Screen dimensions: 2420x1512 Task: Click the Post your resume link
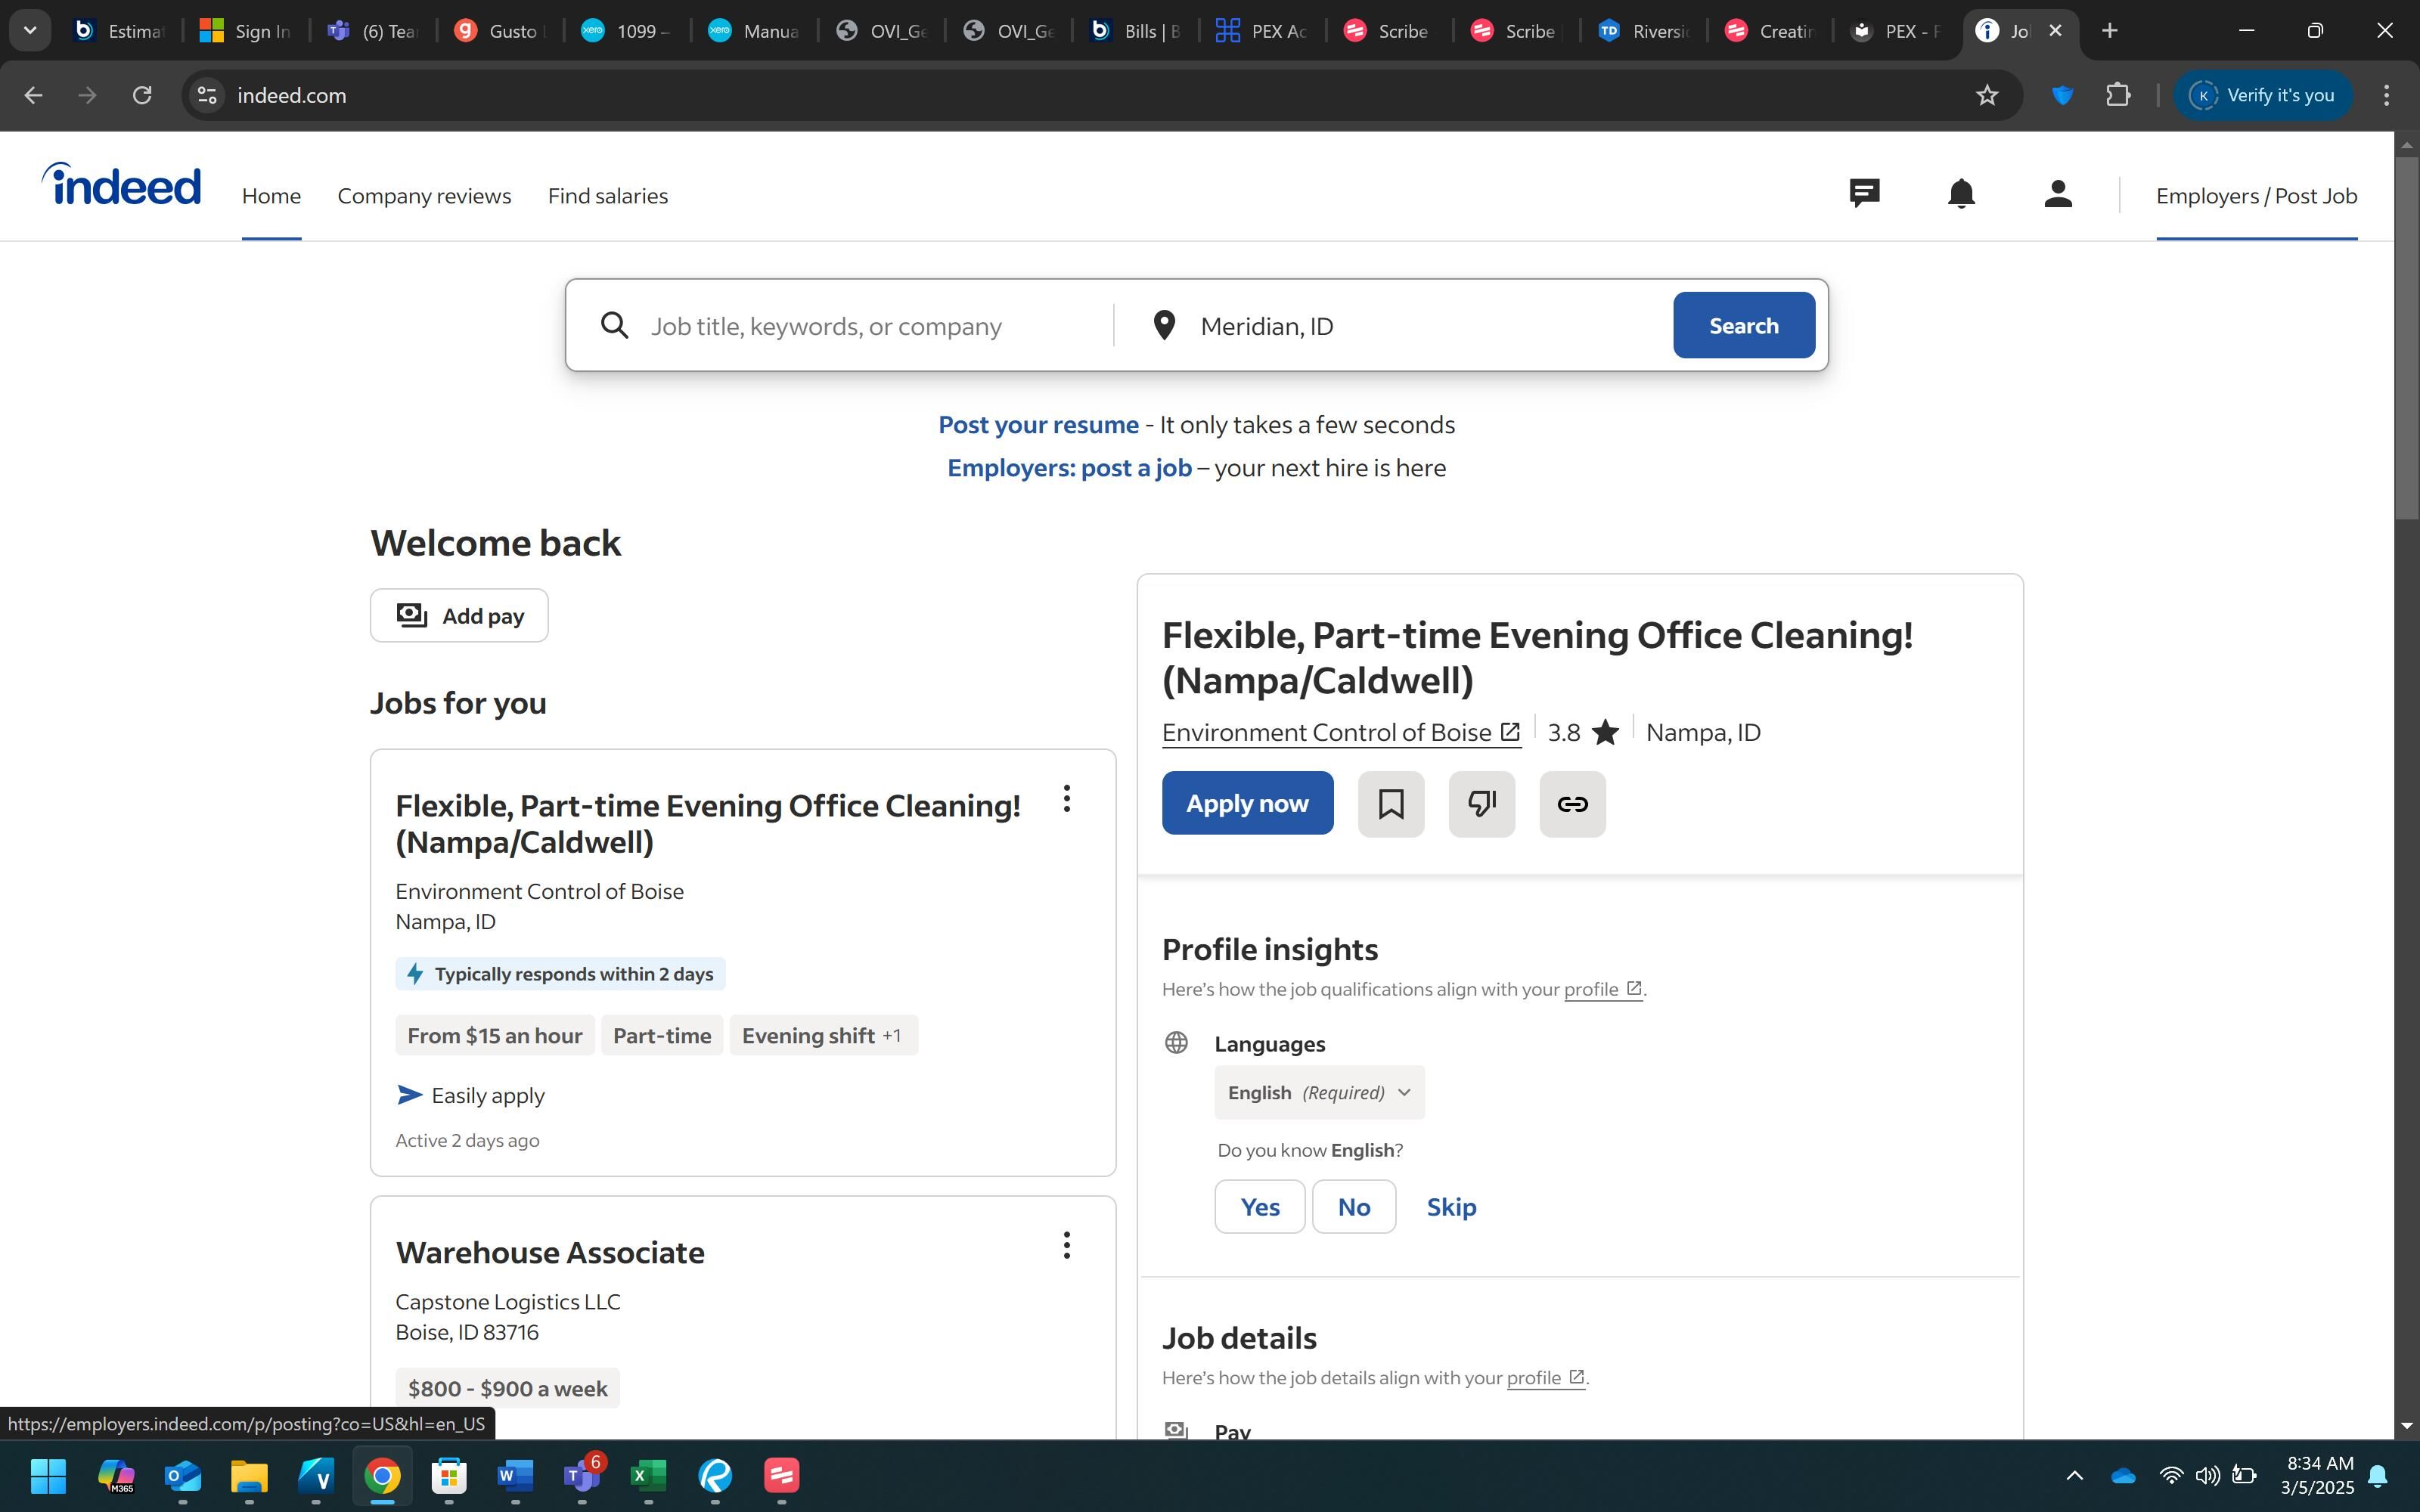(x=1037, y=425)
